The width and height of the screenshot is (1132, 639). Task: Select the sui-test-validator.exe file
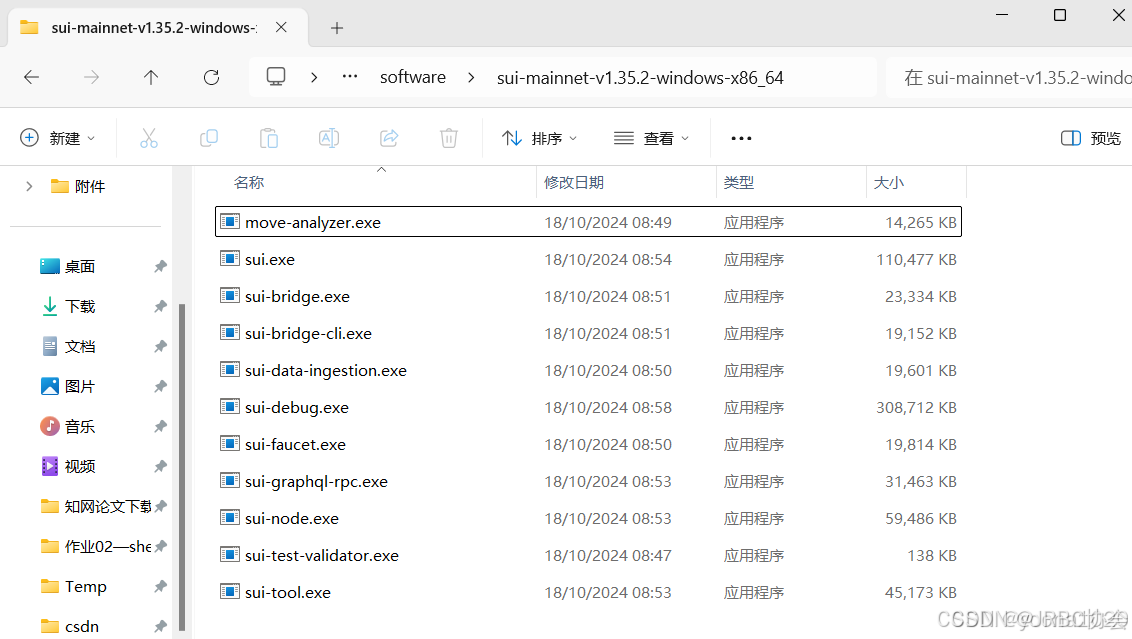(x=588, y=555)
